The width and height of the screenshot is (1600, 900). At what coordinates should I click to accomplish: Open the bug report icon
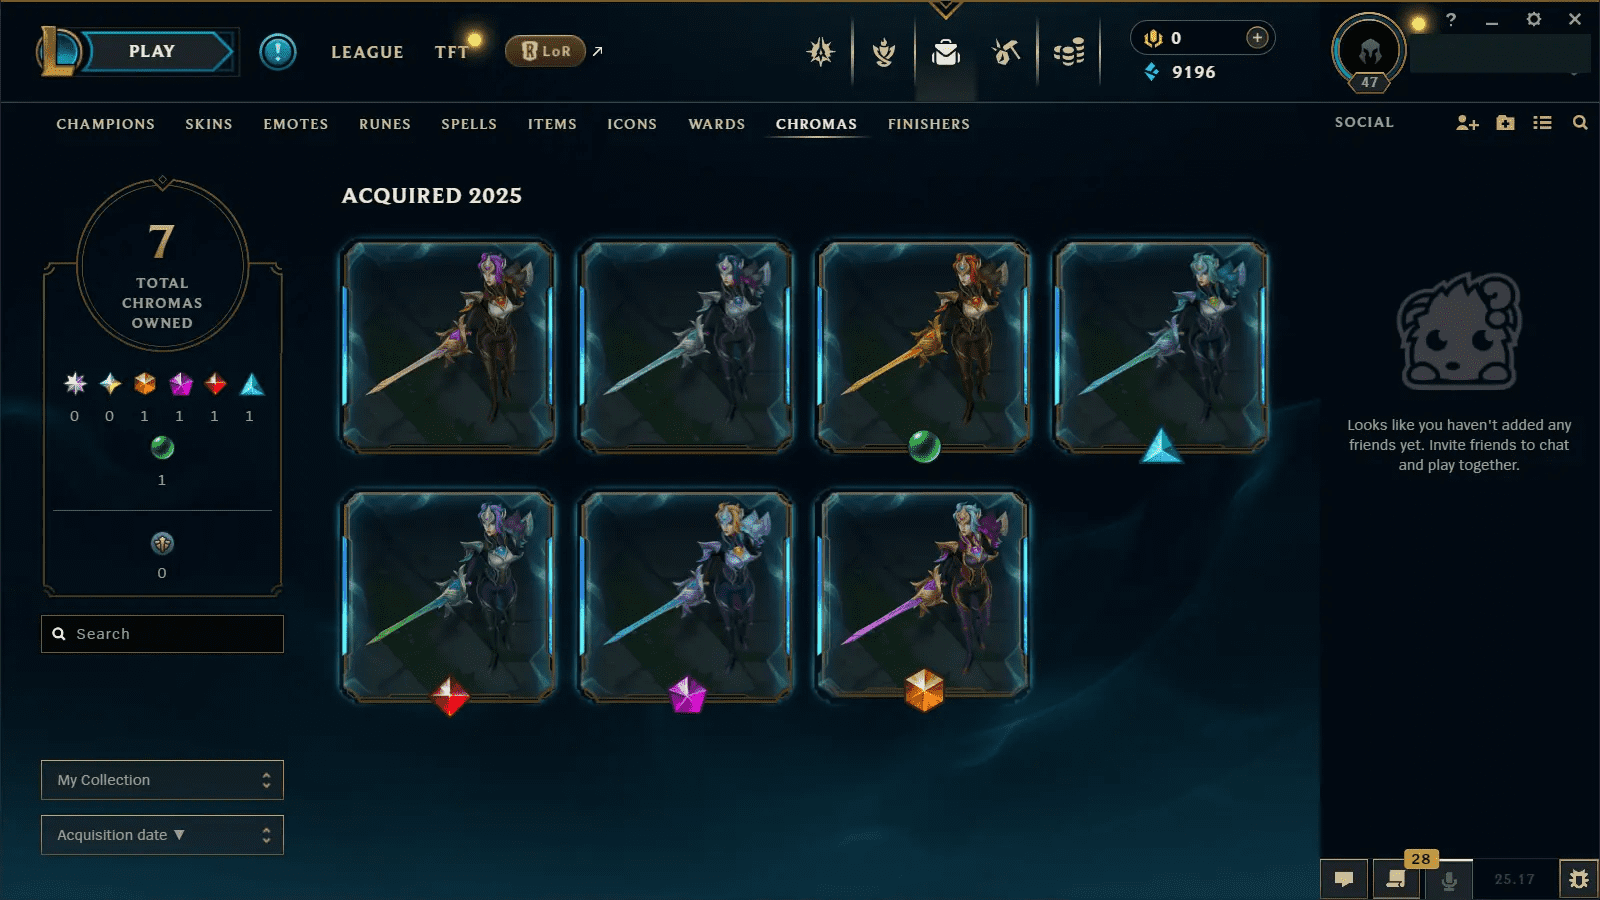[x=1579, y=879]
